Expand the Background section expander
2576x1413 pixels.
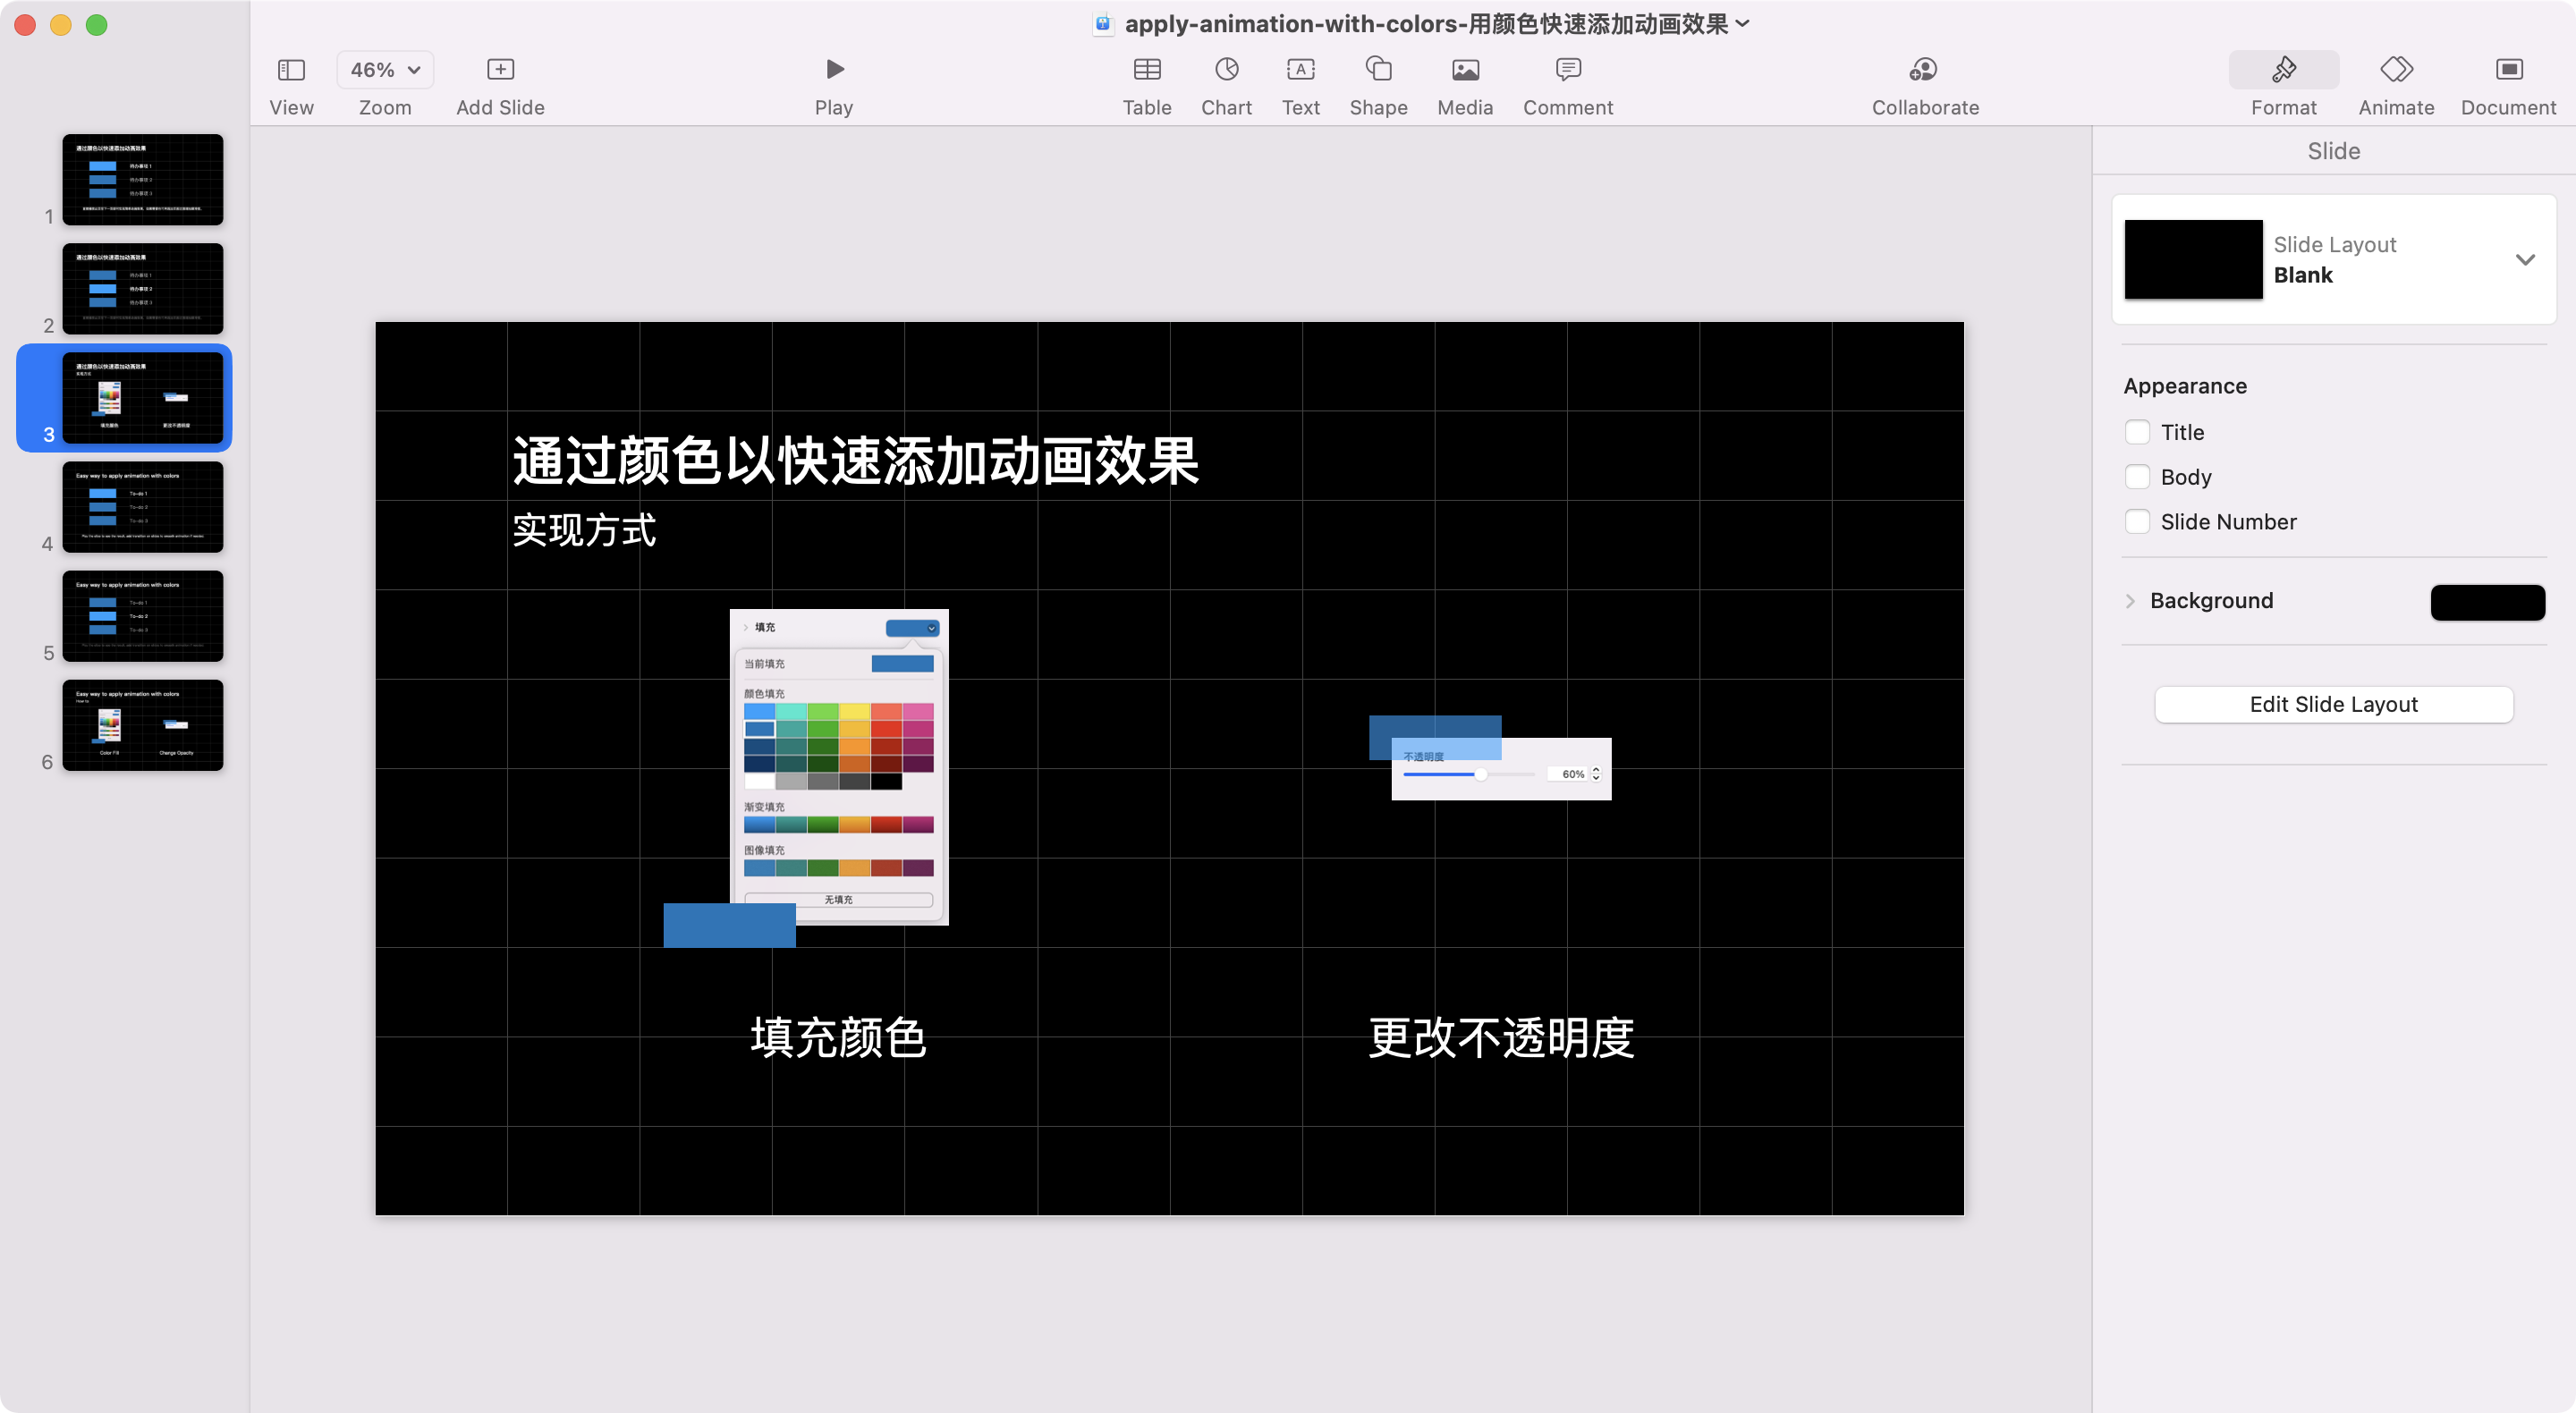click(x=2129, y=600)
